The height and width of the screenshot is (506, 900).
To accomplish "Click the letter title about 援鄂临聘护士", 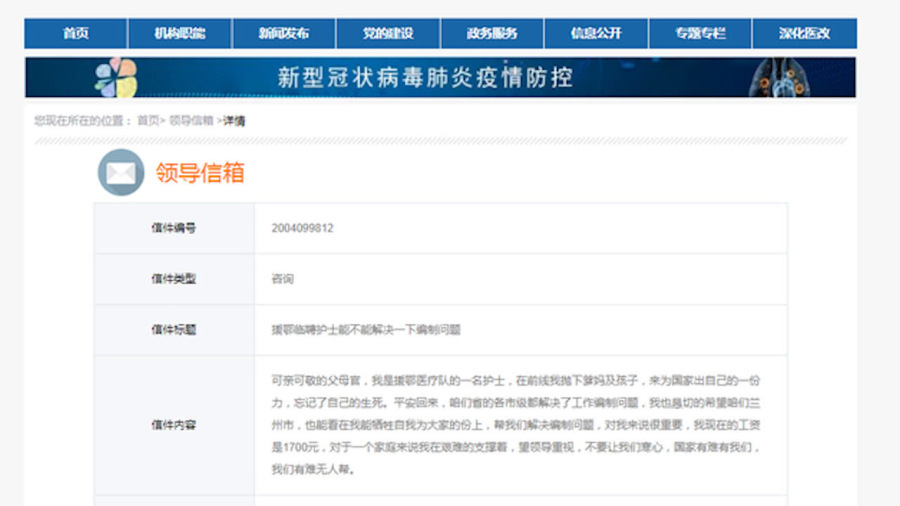I will pos(365,329).
